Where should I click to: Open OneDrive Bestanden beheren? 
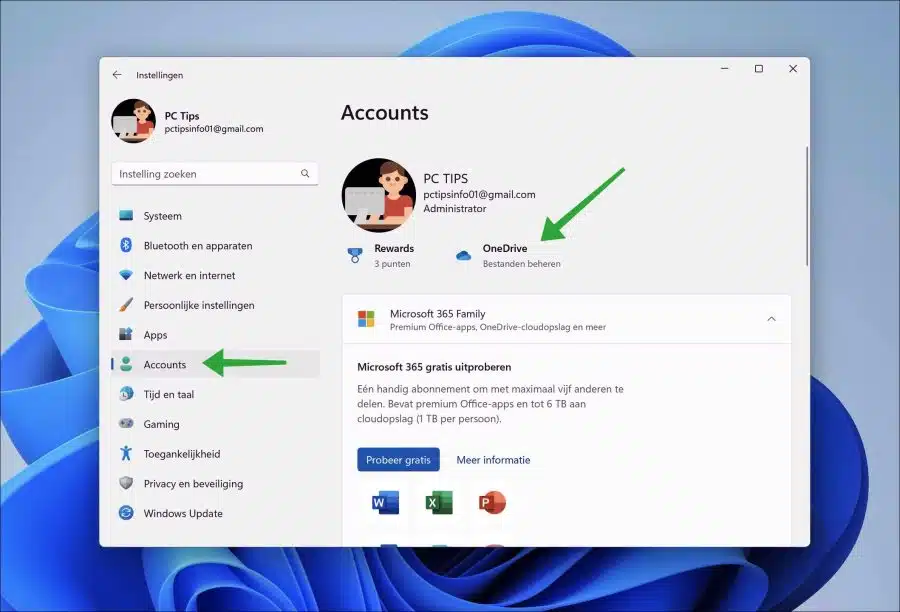[x=508, y=255]
